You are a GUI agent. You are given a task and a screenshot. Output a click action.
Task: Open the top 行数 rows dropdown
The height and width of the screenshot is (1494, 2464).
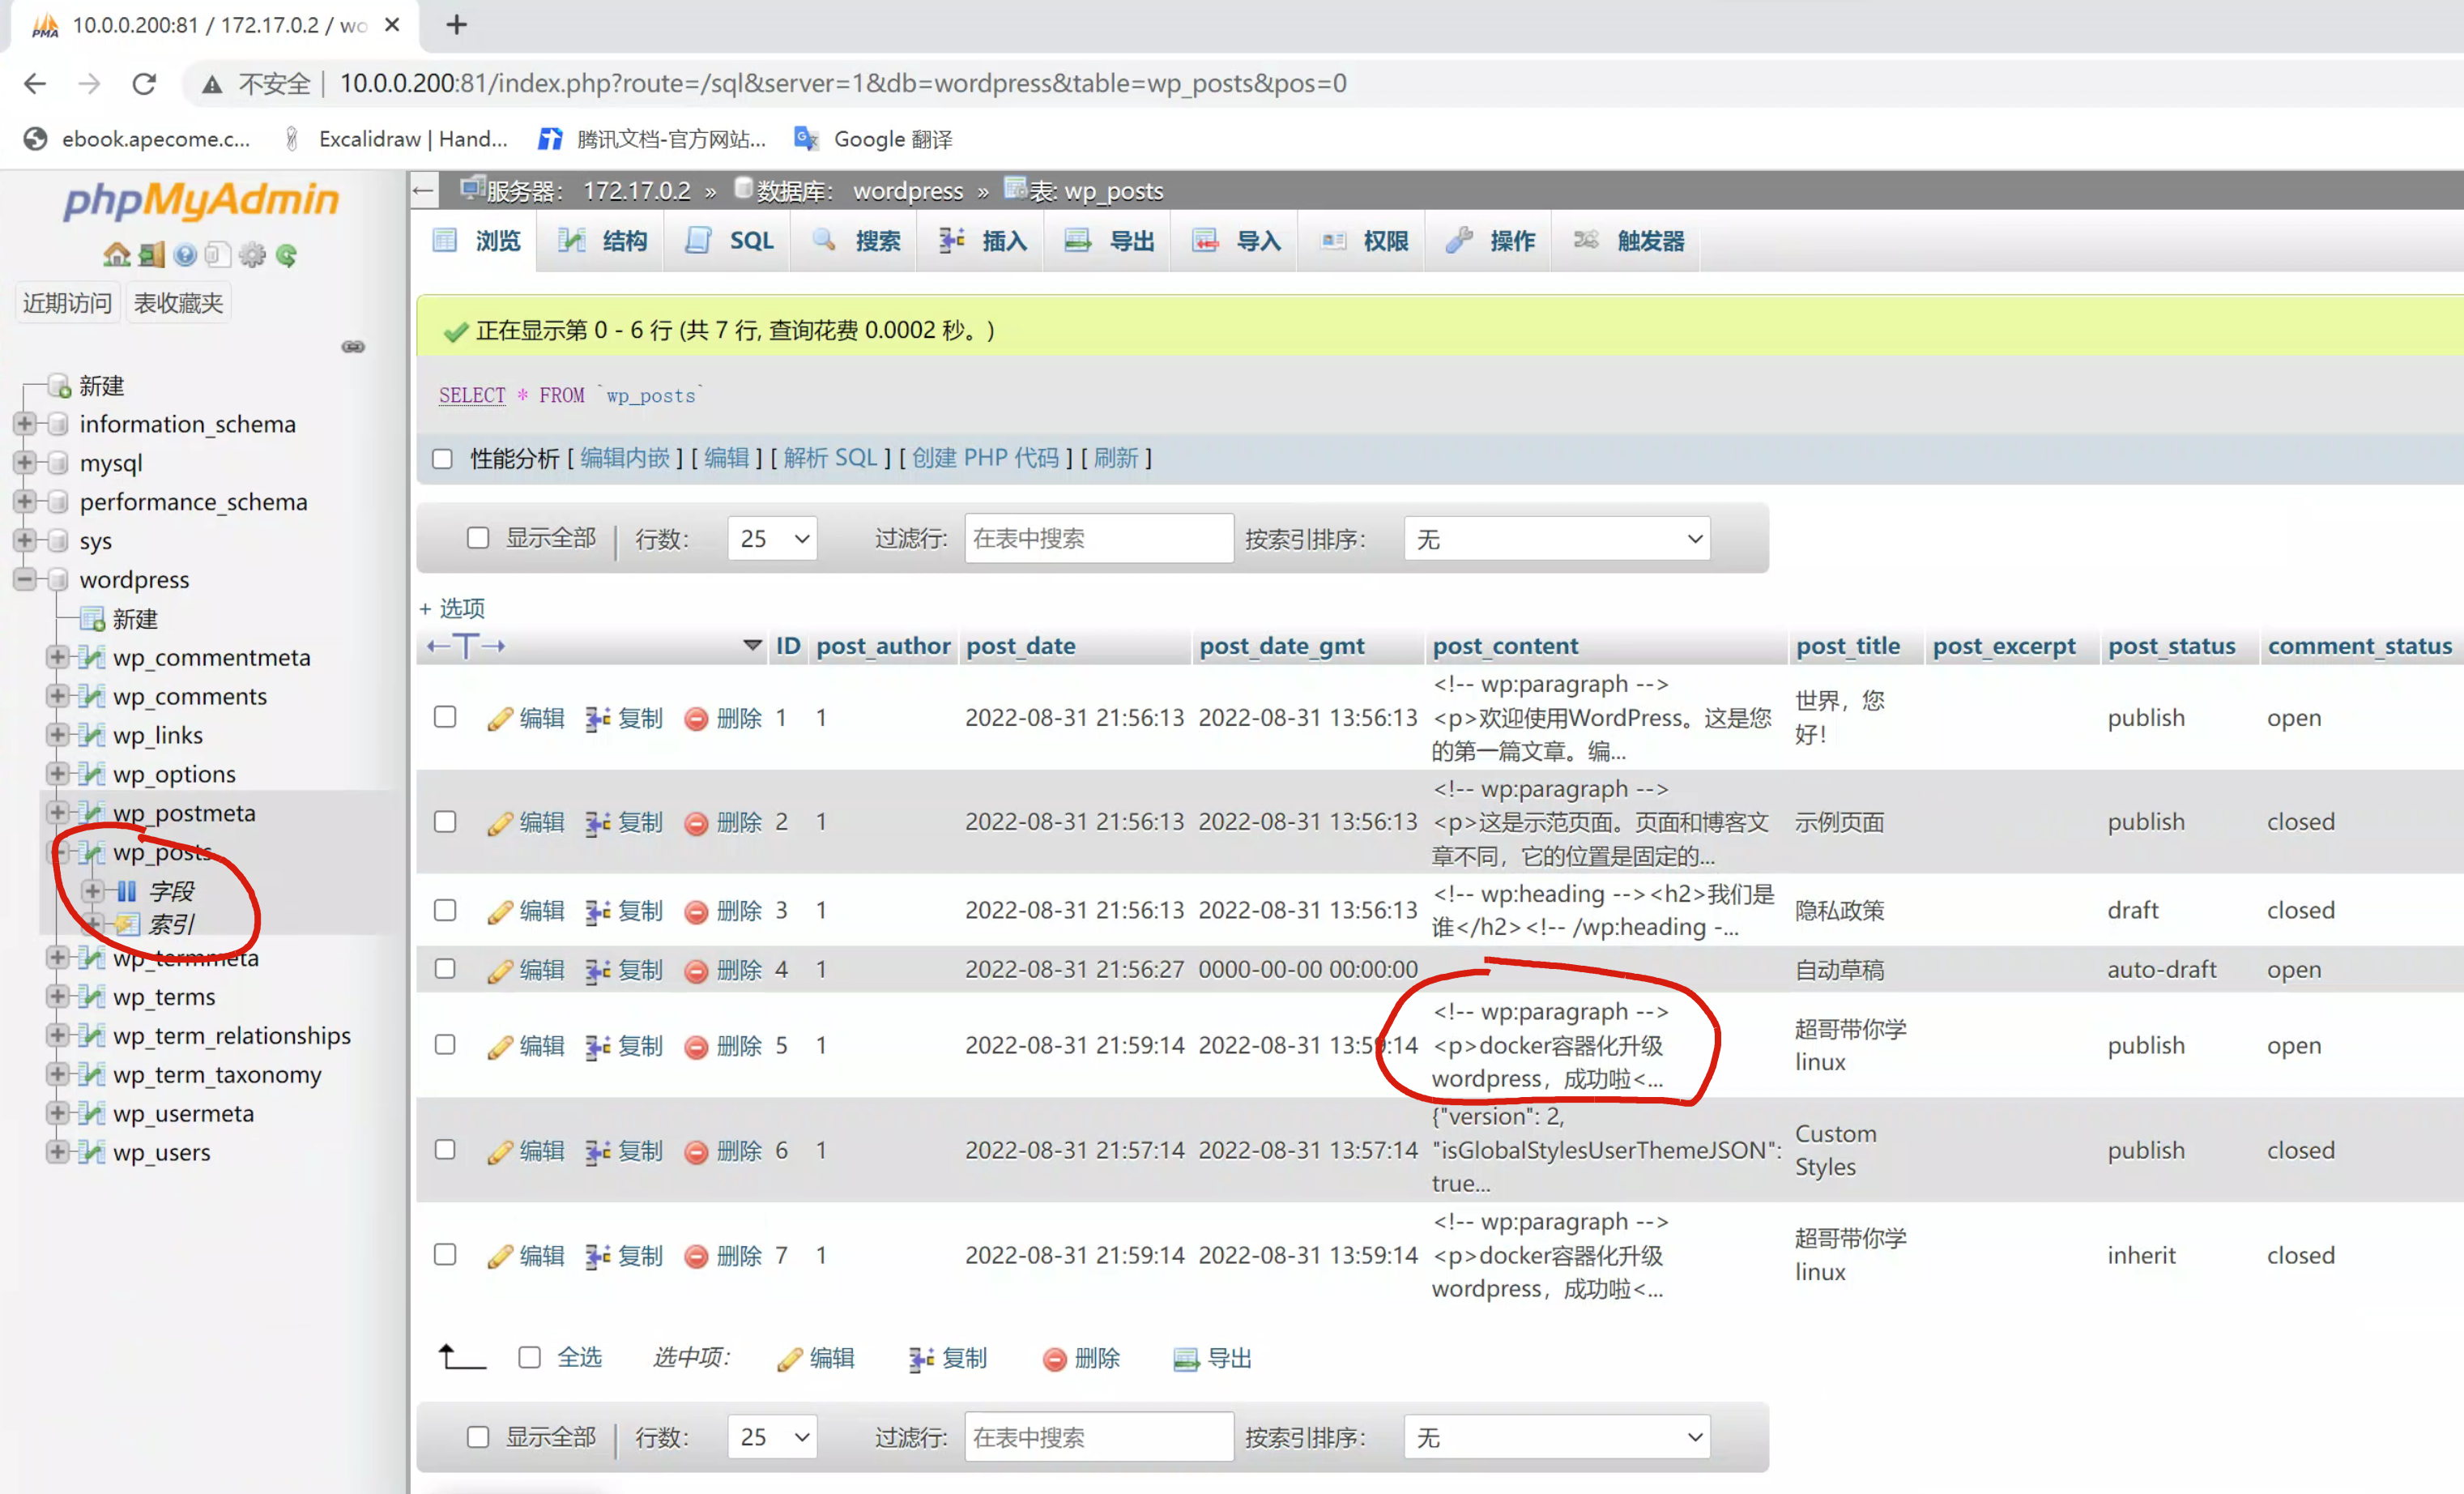coord(772,539)
